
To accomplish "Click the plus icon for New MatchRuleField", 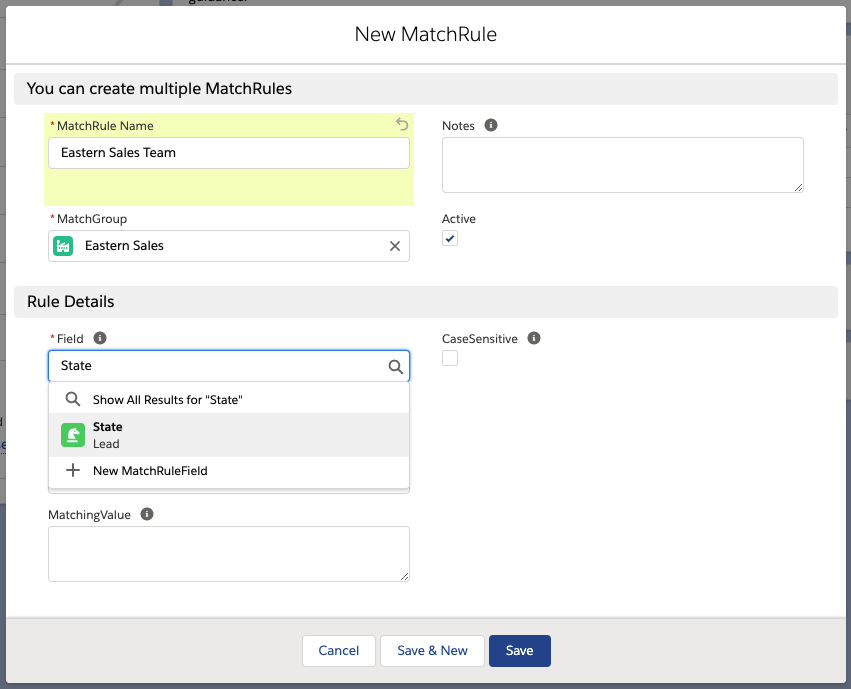I will (x=73, y=470).
